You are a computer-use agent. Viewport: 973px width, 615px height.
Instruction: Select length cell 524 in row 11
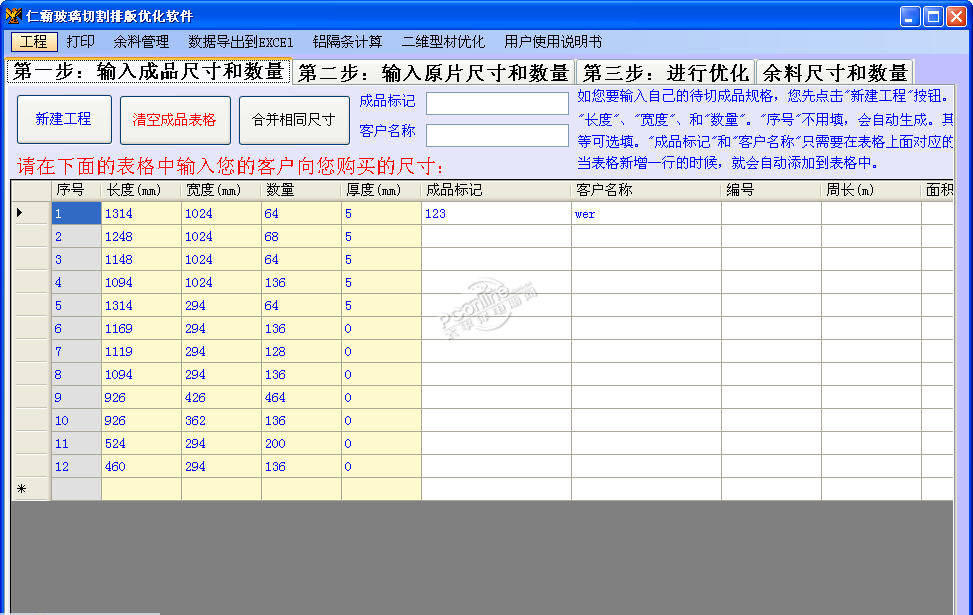tap(141, 443)
